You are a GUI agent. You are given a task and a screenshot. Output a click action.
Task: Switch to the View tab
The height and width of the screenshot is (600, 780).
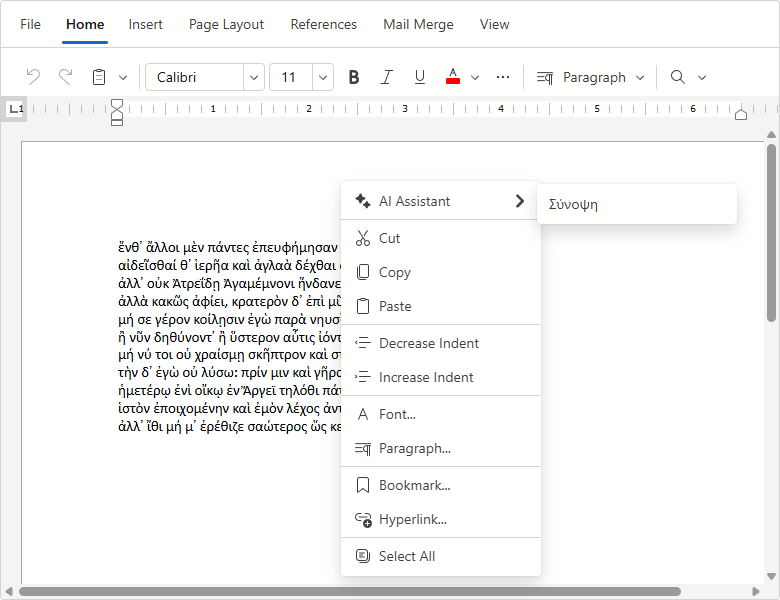click(x=494, y=24)
